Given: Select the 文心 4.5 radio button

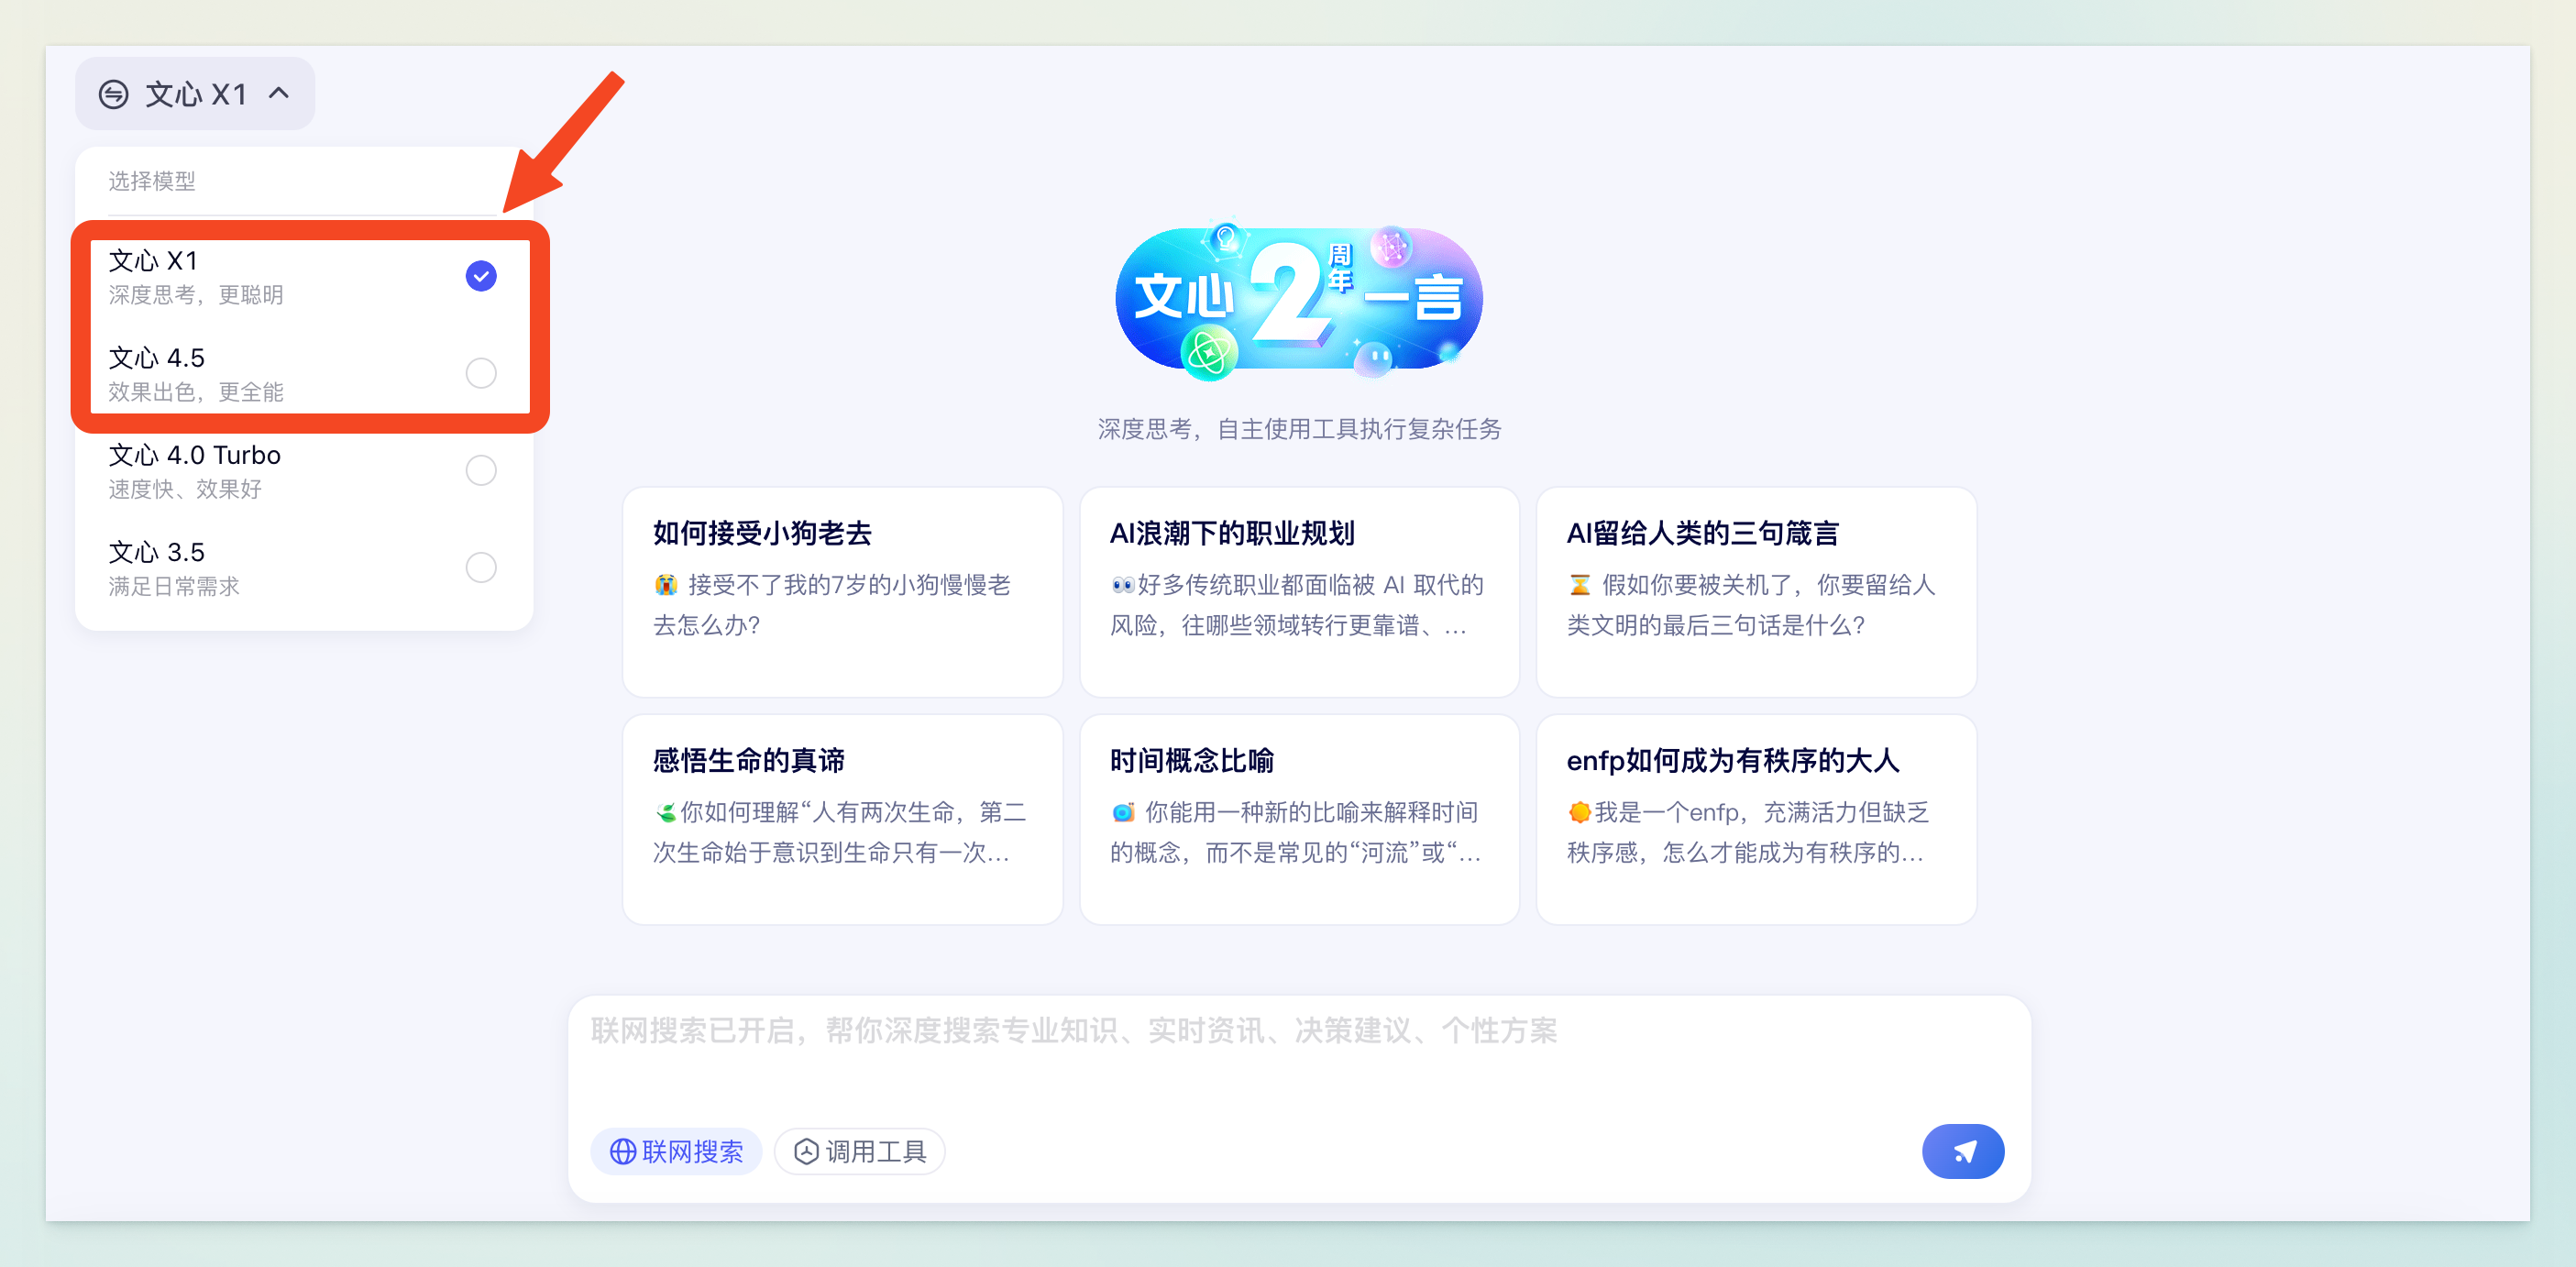Looking at the screenshot, I should point(481,373).
